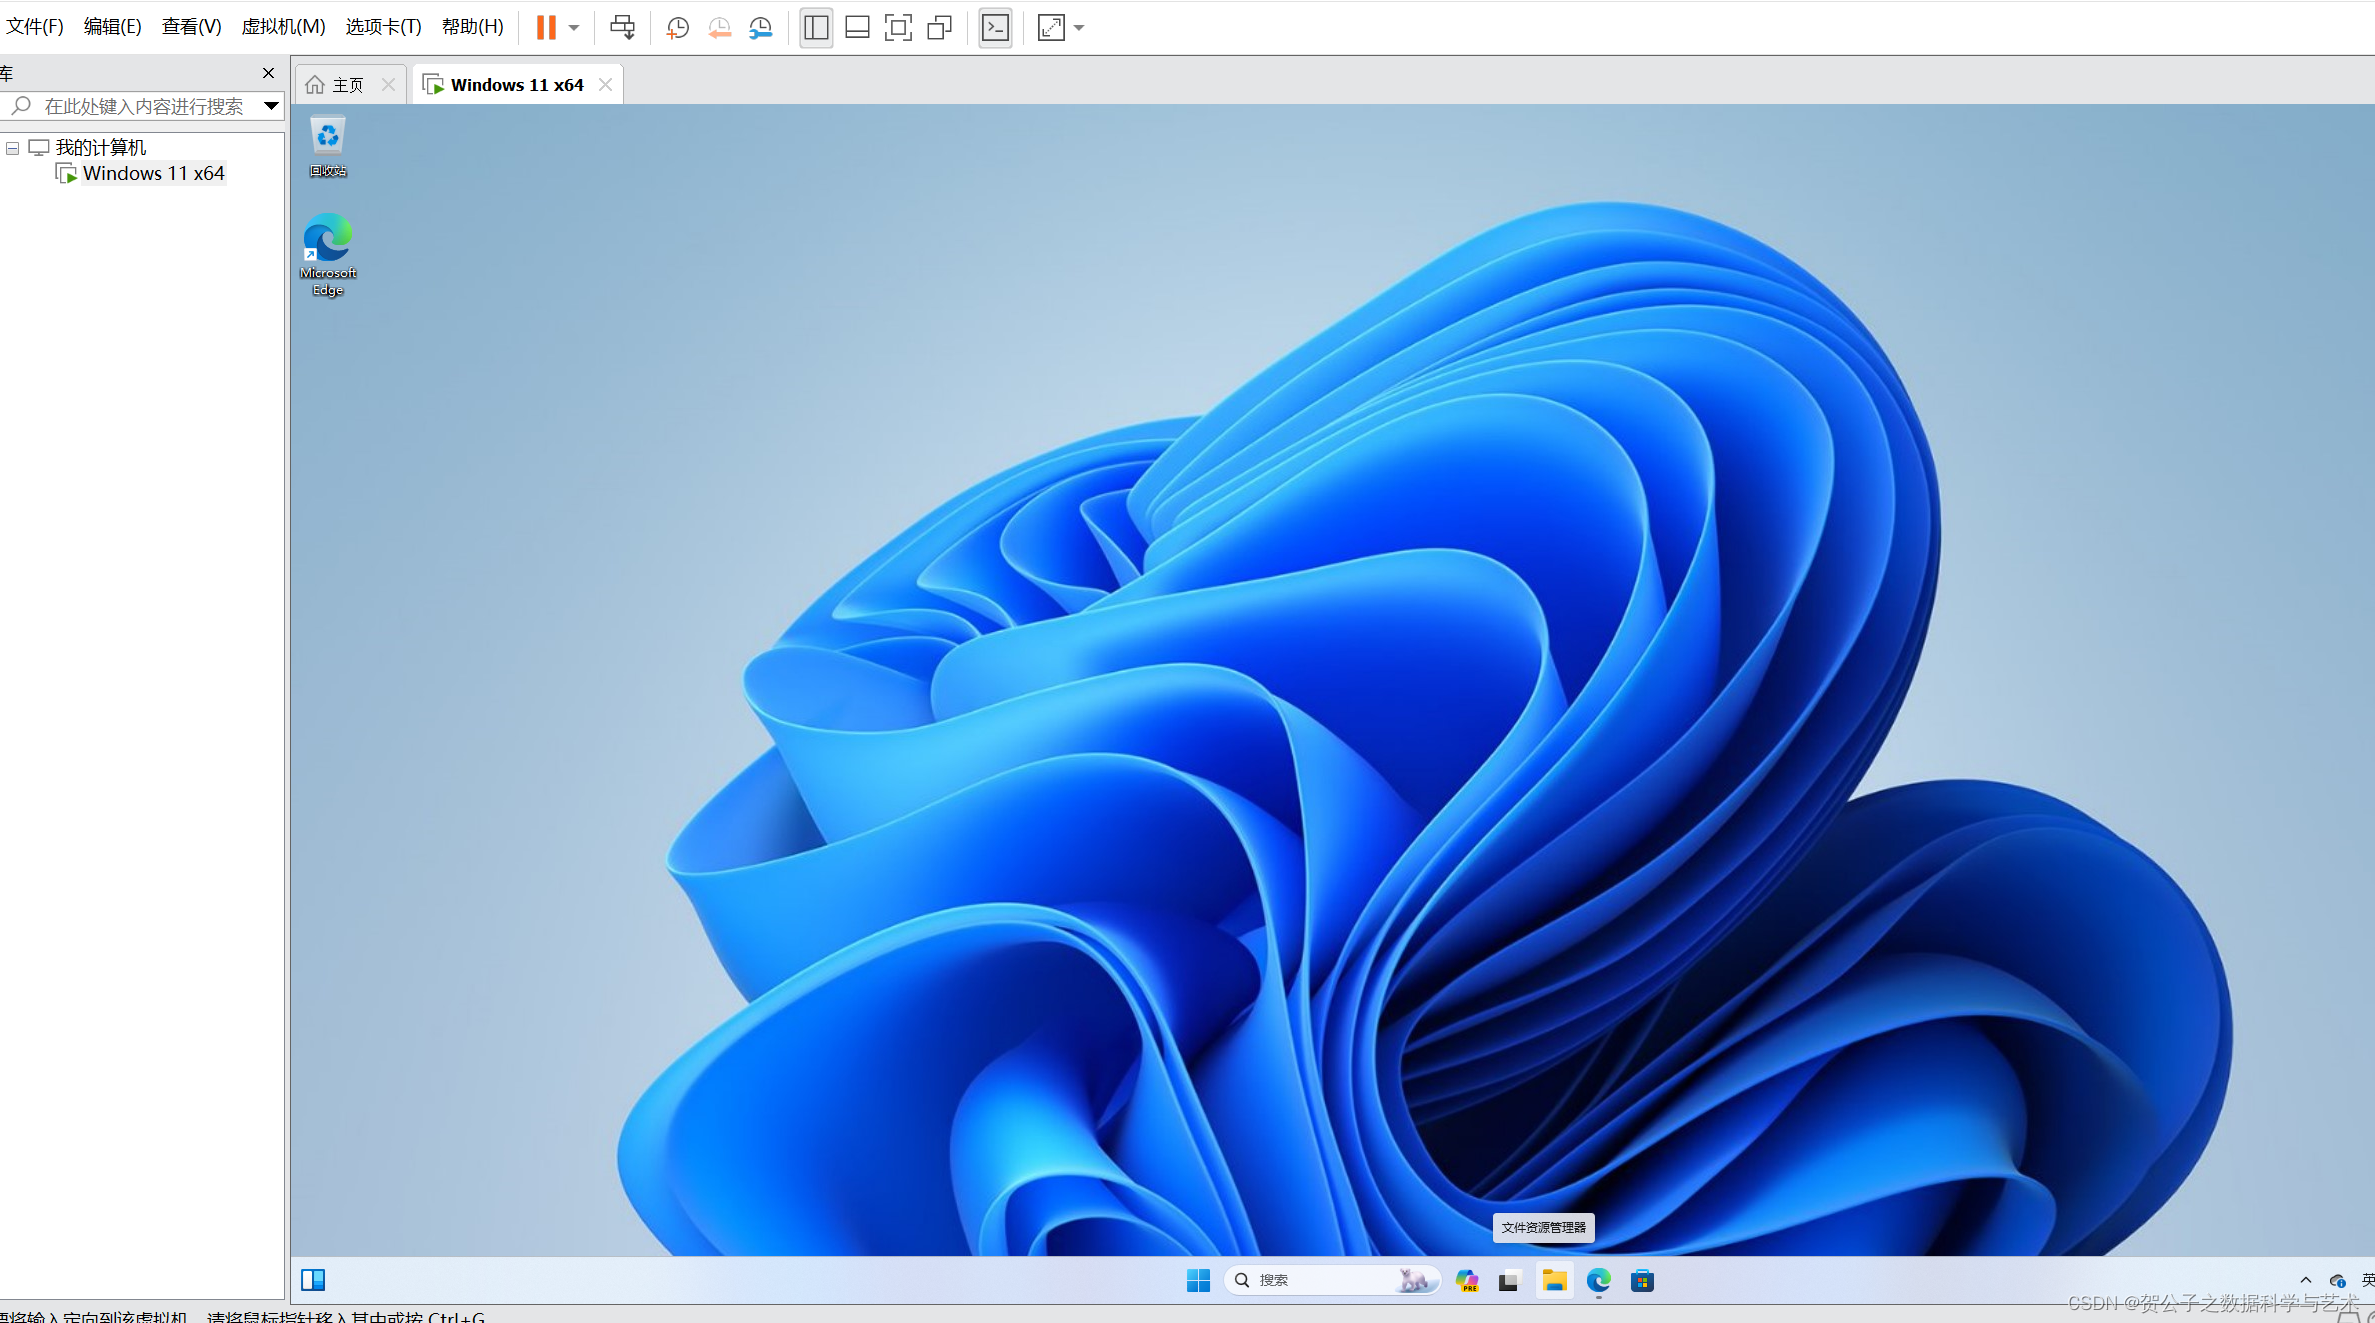Open the power options dropdown next to pause

pyautogui.click(x=574, y=28)
